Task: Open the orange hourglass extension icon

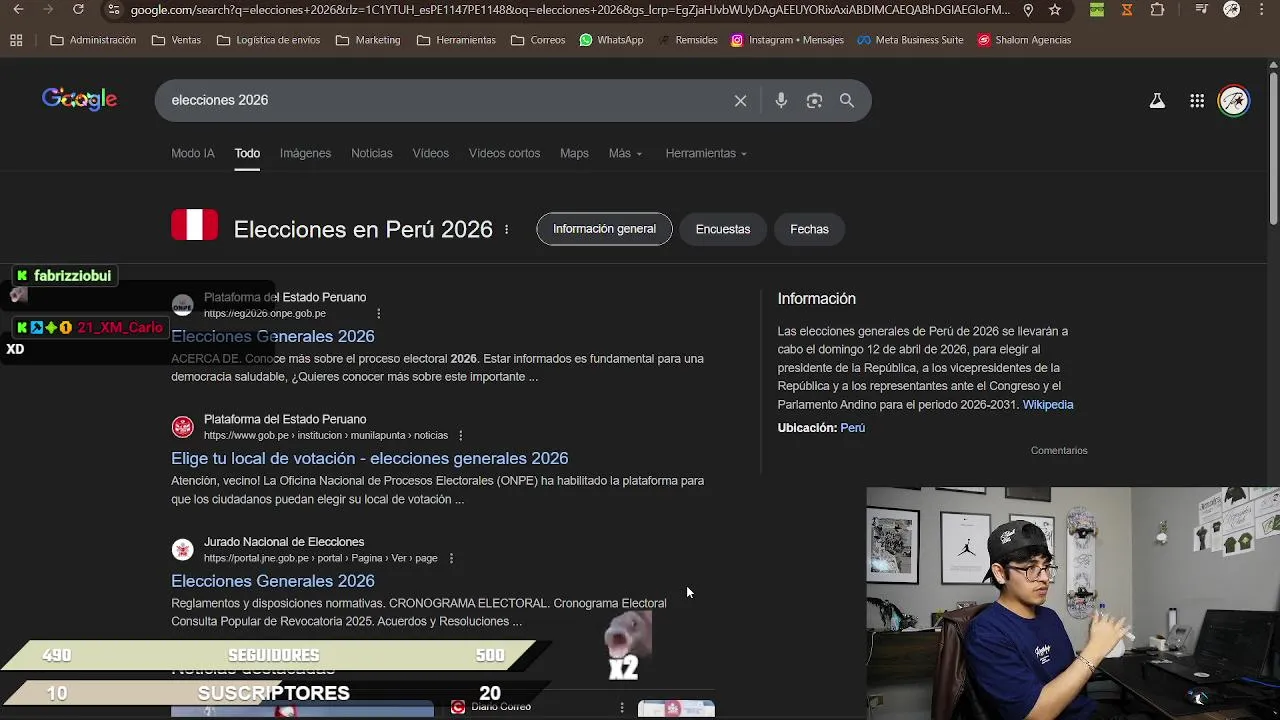Action: click(1127, 10)
